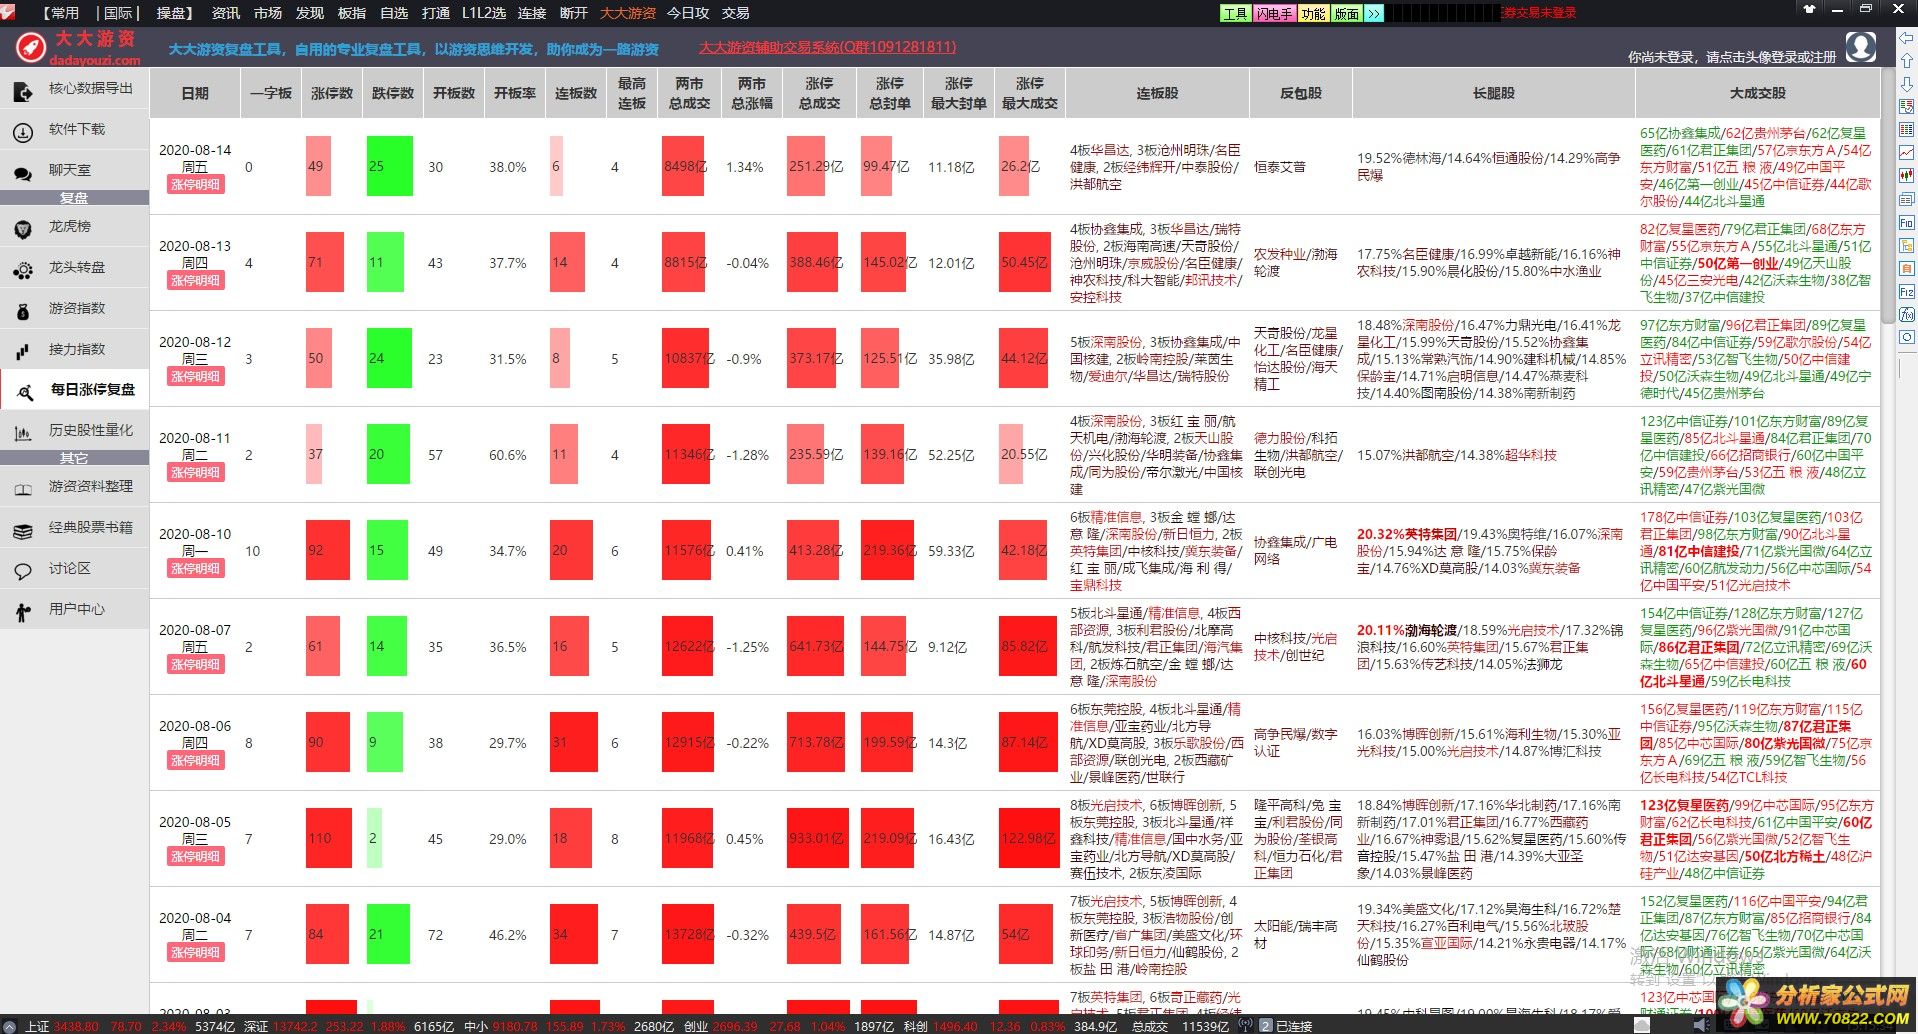Screen dimensions: 1918x1034
Task: Click the back arrow icon in right toolbar
Action: (x=1906, y=38)
